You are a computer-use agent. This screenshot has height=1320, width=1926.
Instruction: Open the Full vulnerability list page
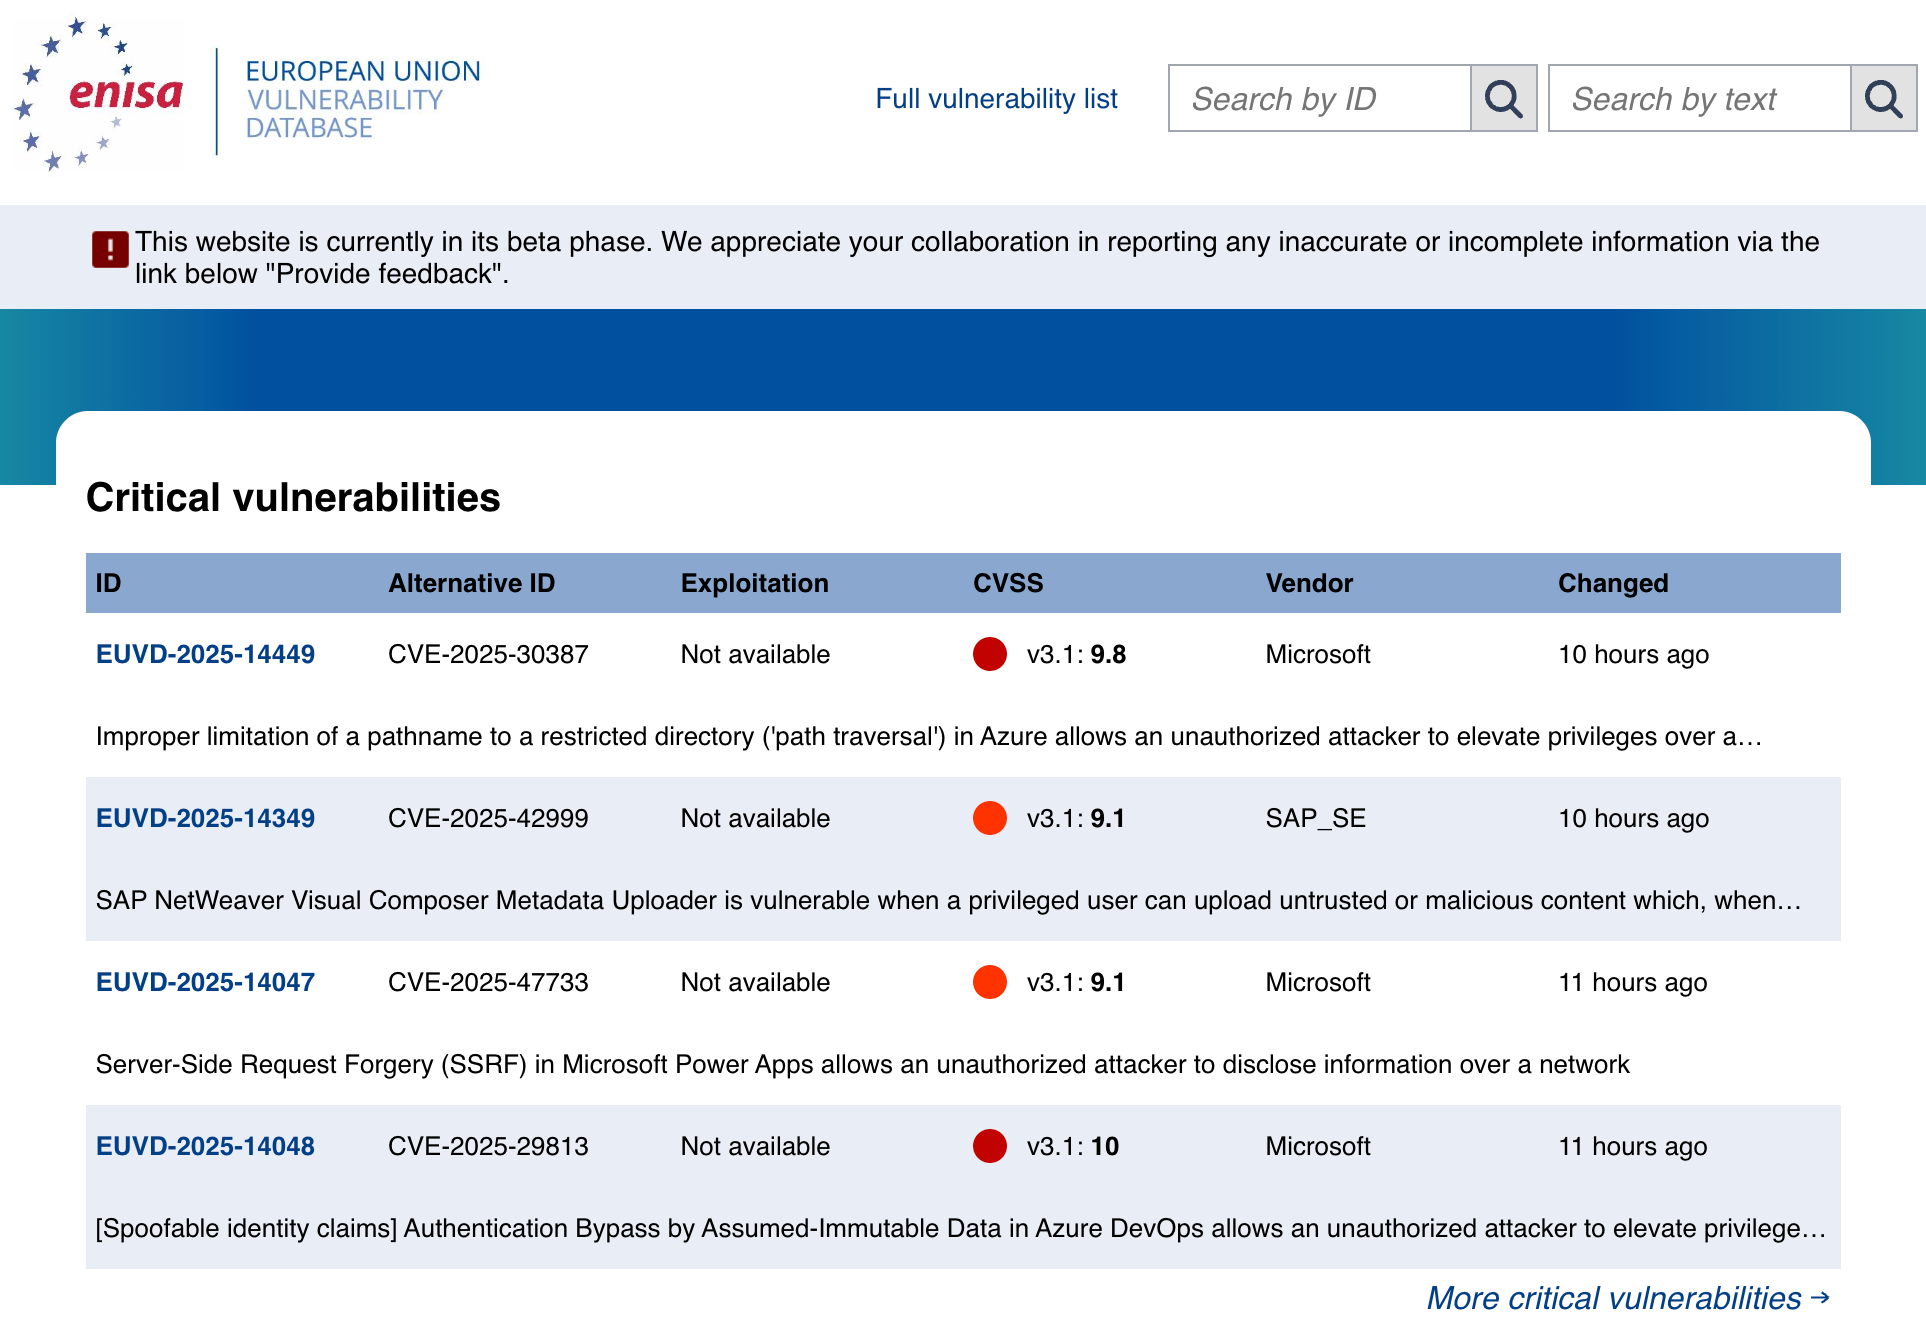click(996, 99)
